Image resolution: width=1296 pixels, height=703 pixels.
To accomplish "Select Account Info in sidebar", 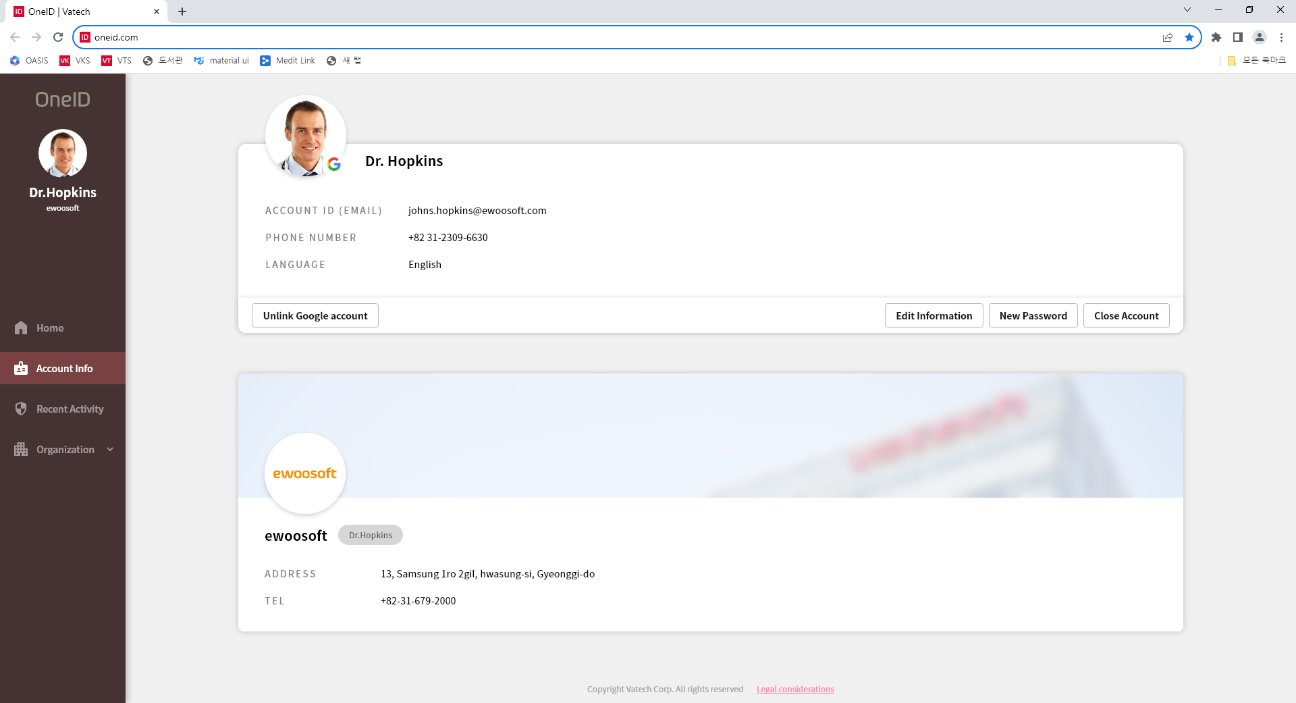I will (63, 368).
